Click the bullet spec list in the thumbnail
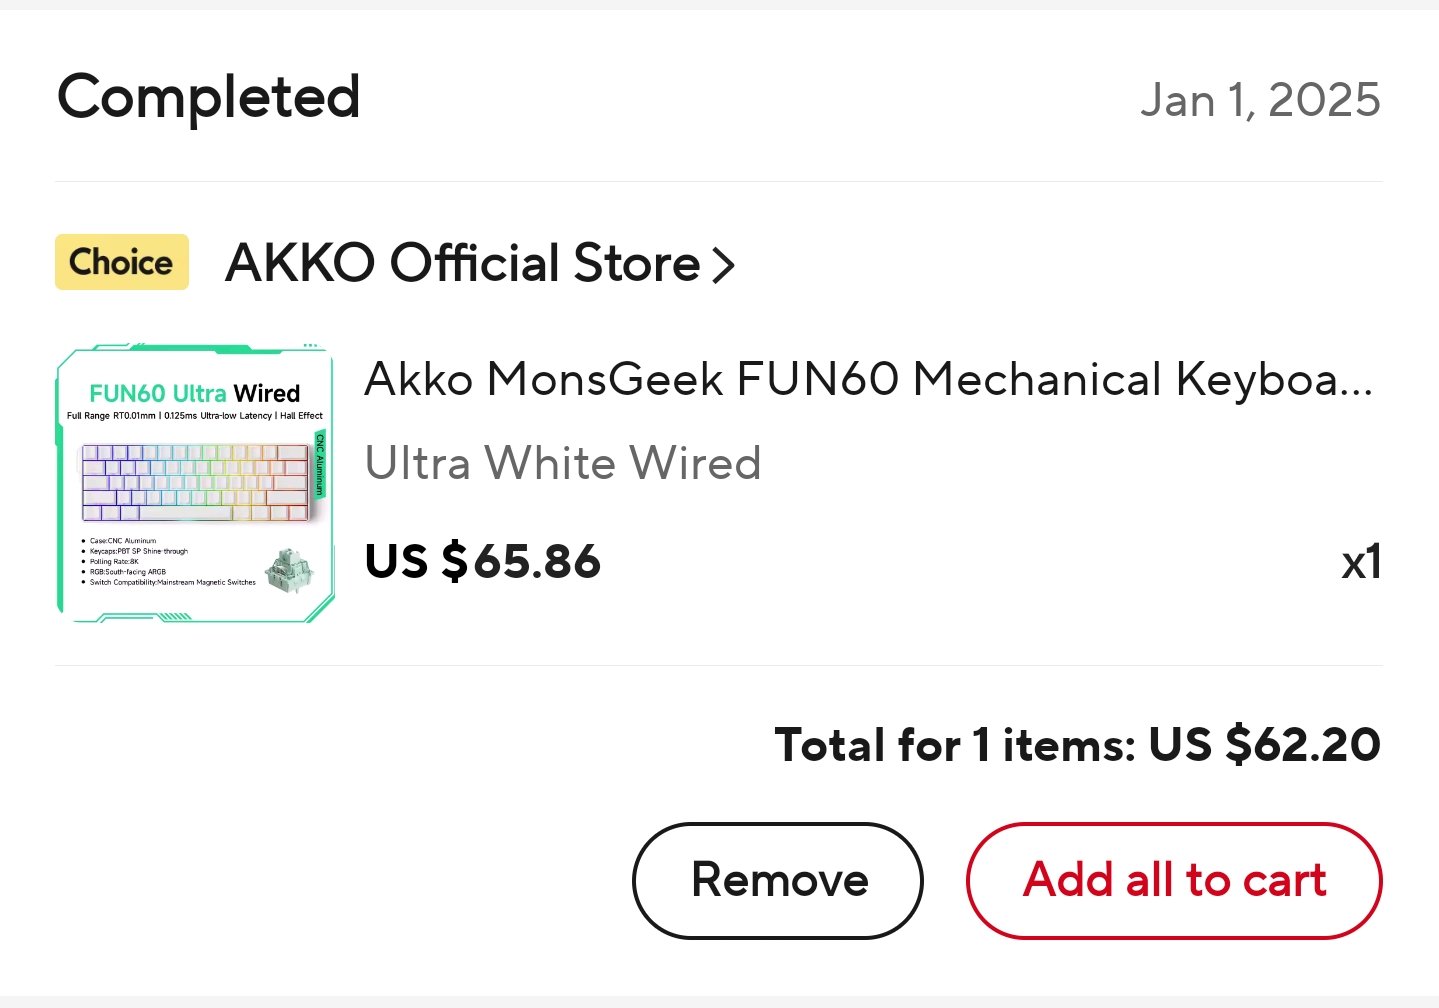Image resolution: width=1439 pixels, height=1008 pixels. coord(170,561)
